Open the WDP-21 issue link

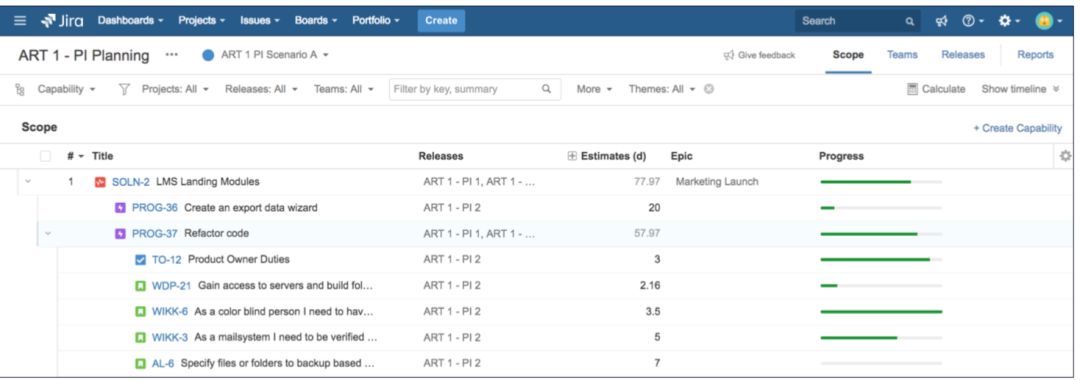coord(172,286)
